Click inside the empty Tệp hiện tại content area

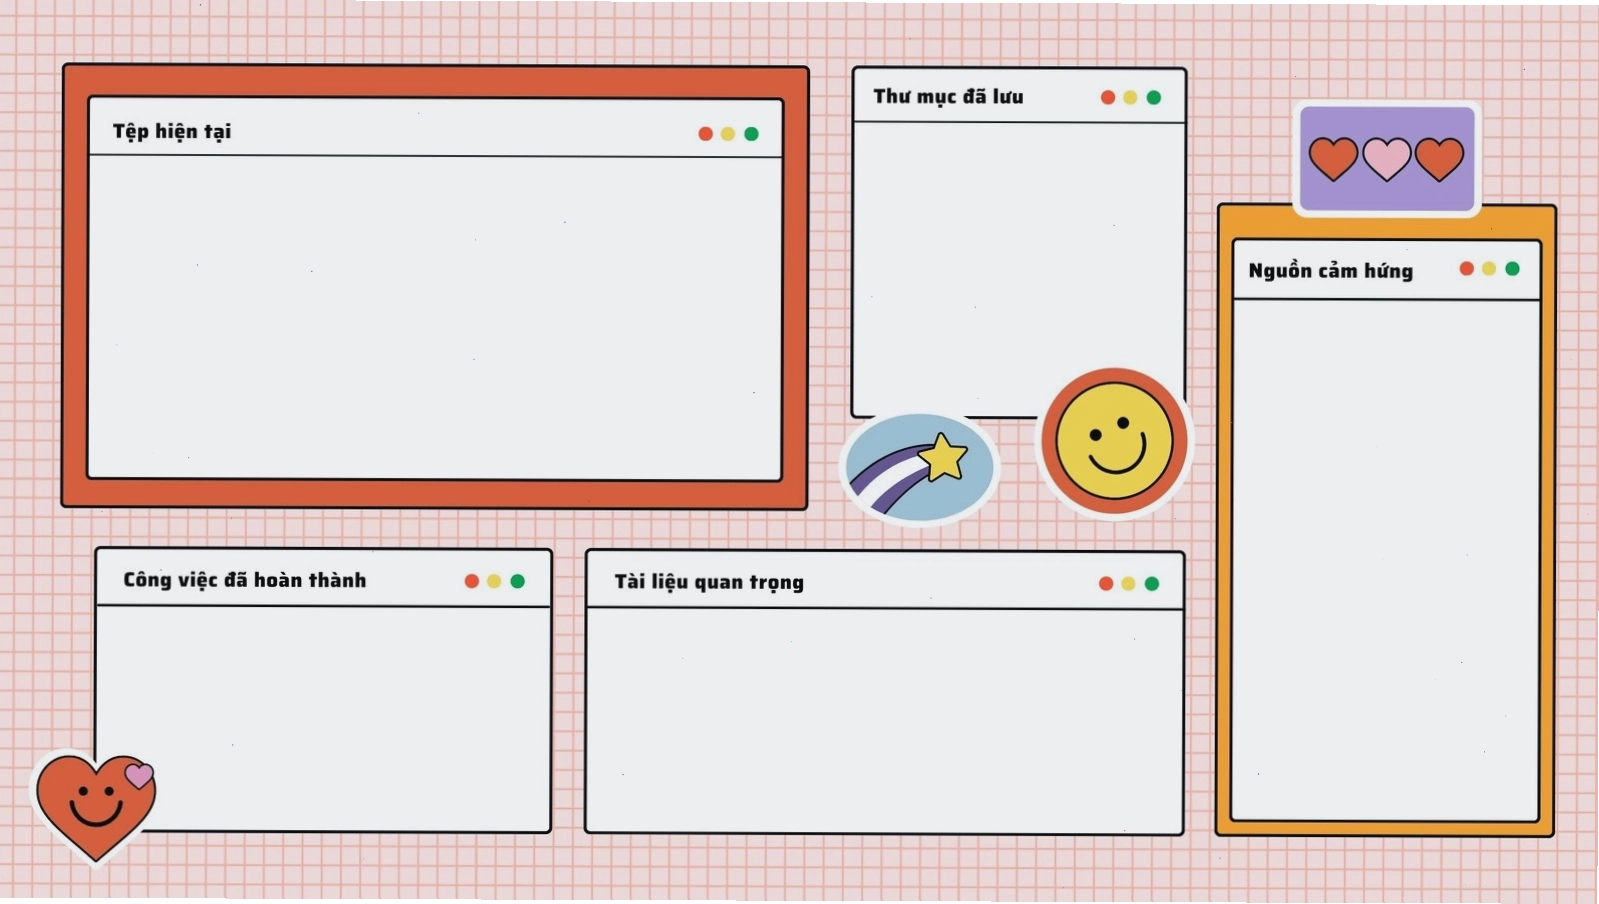tap(435, 318)
